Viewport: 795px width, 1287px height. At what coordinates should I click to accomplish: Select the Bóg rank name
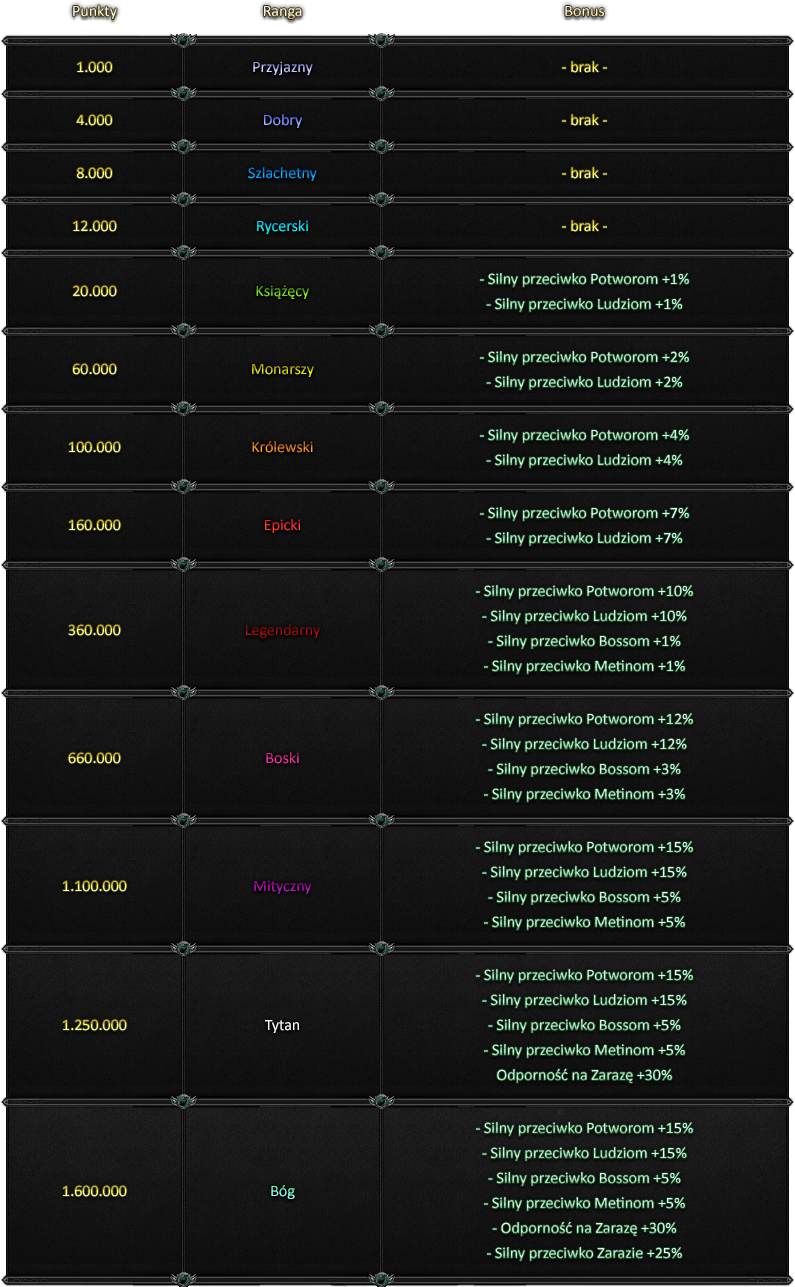point(282,1192)
